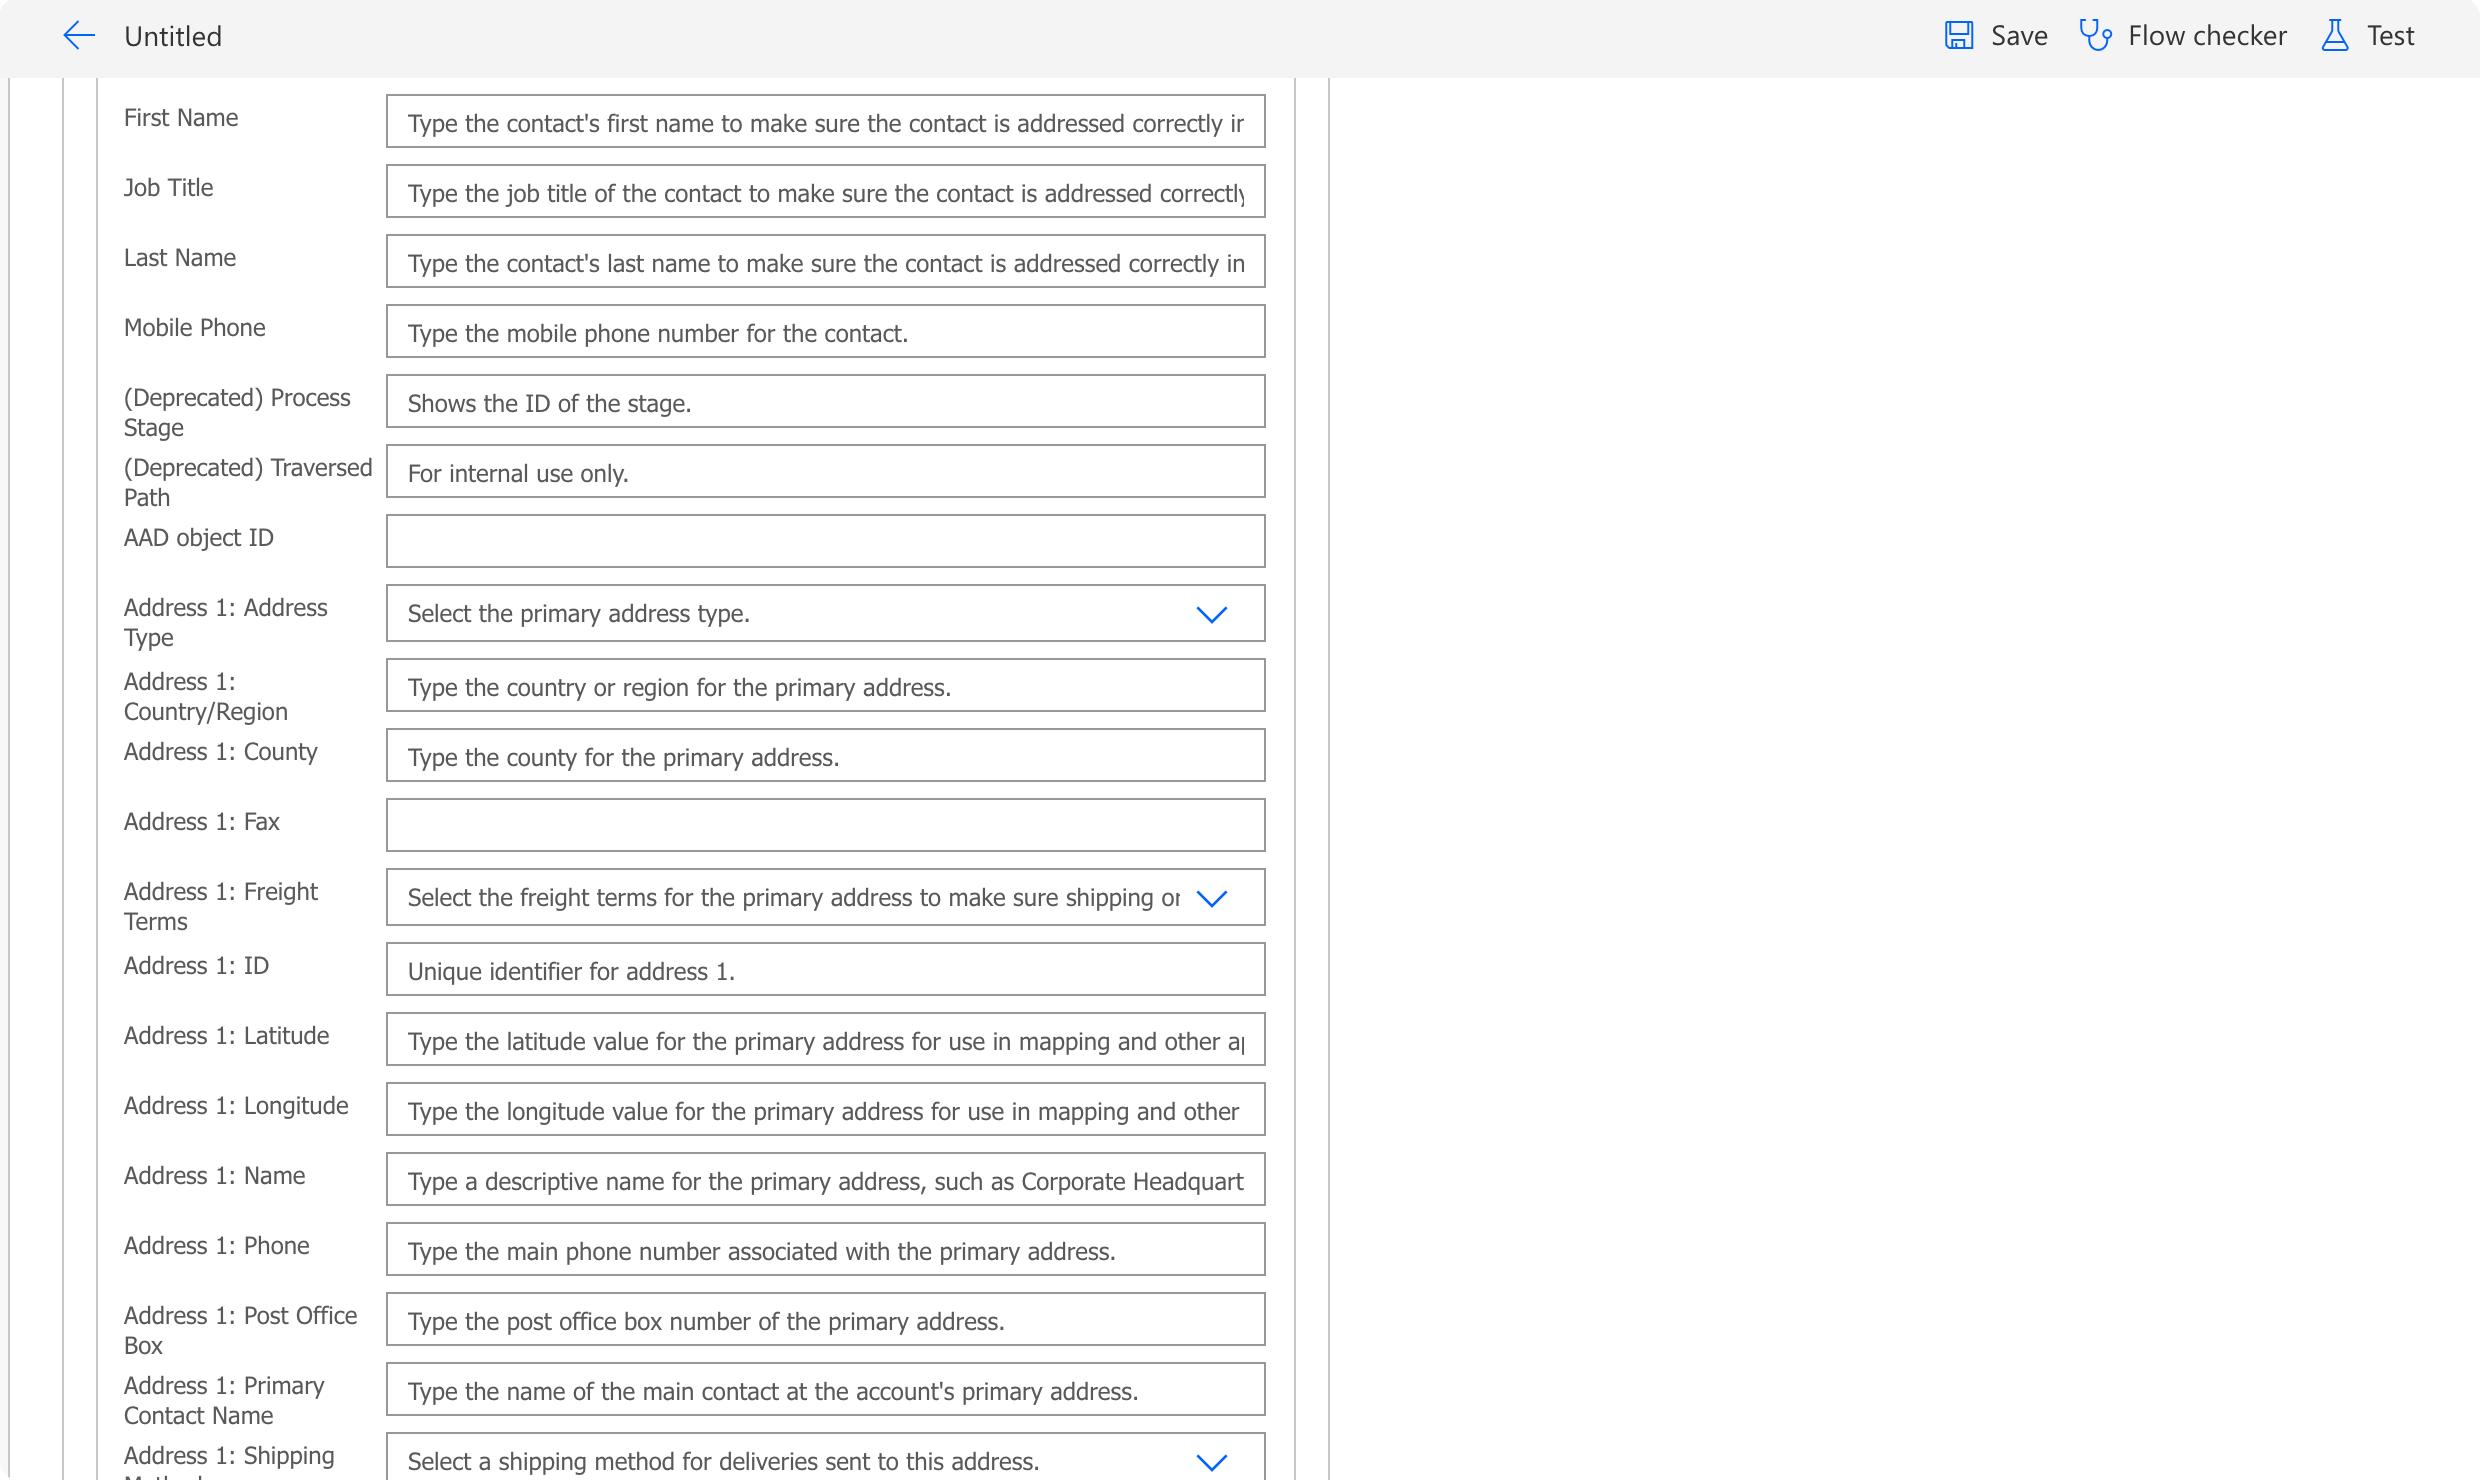Click Address 1: Latitude input field
Viewport: 2480px width, 1480px height.
coord(824,1041)
